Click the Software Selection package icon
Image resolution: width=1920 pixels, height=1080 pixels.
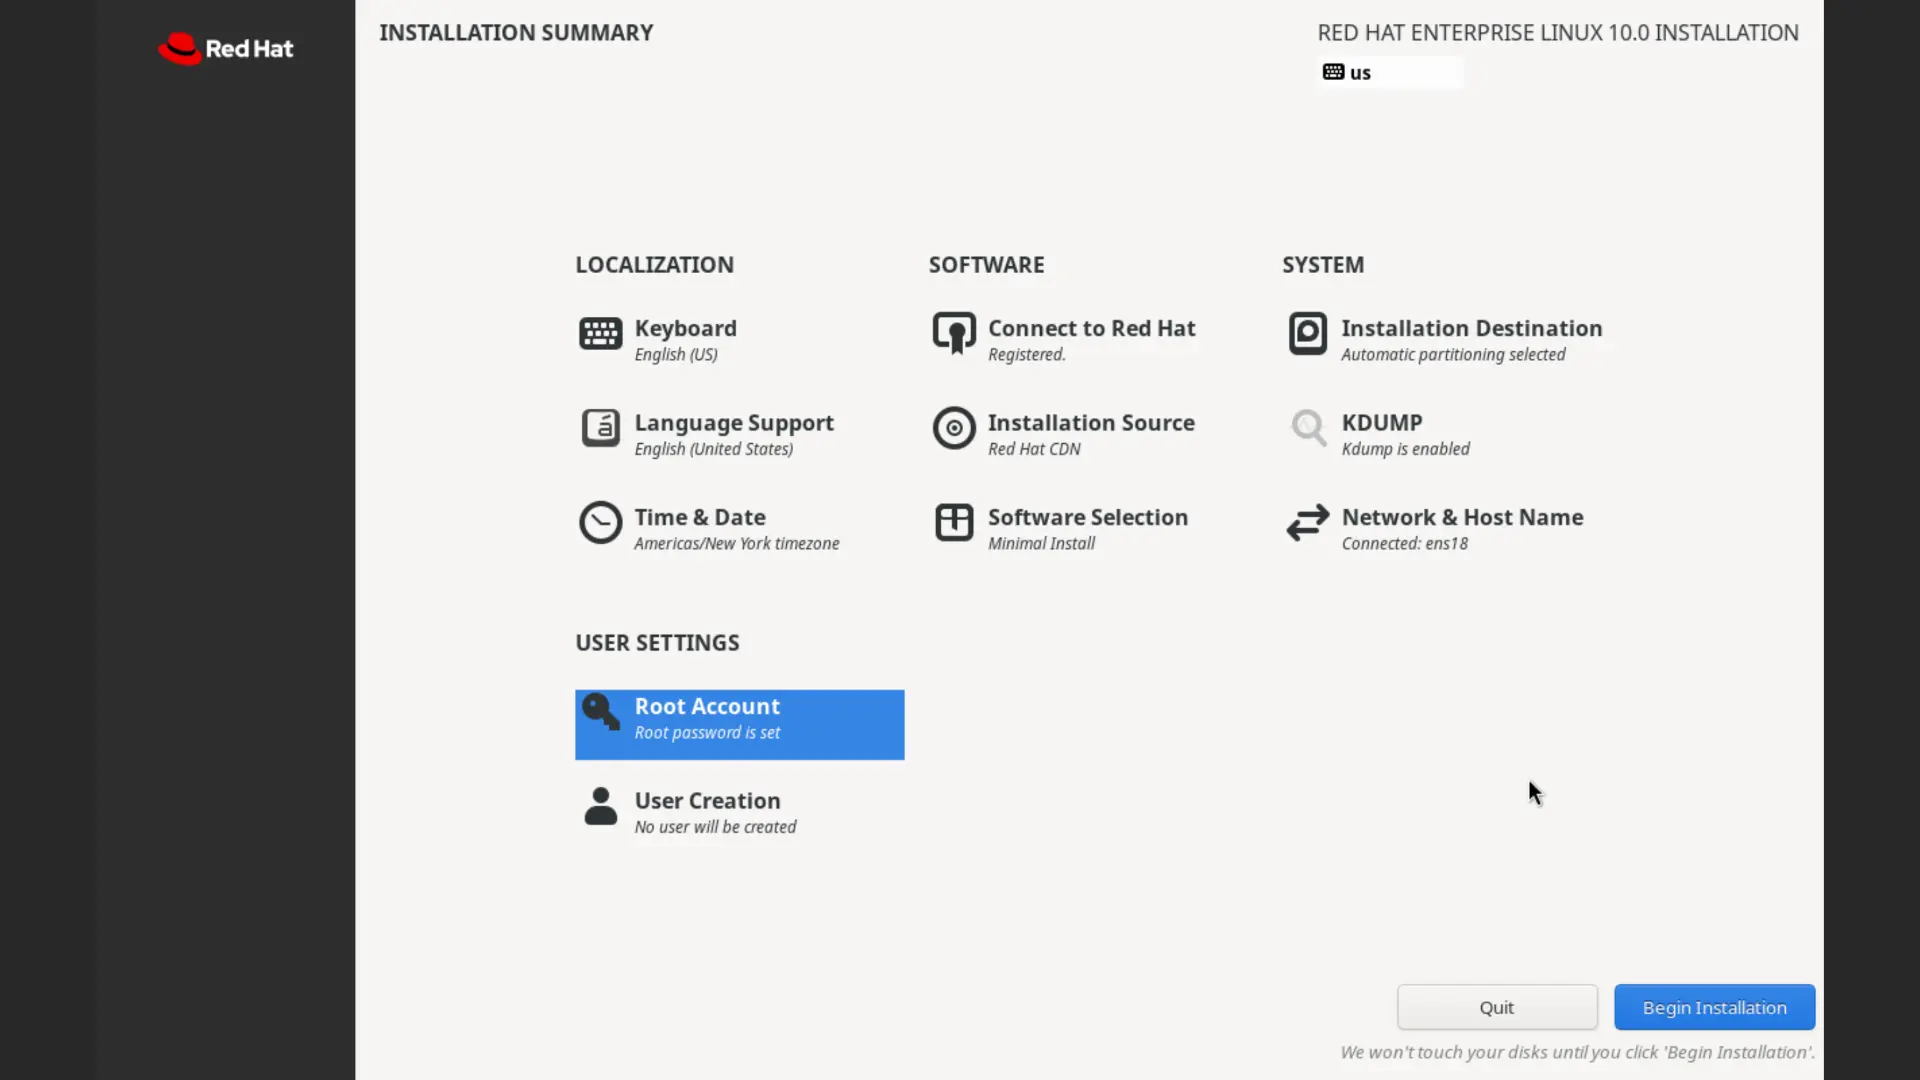[954, 523]
